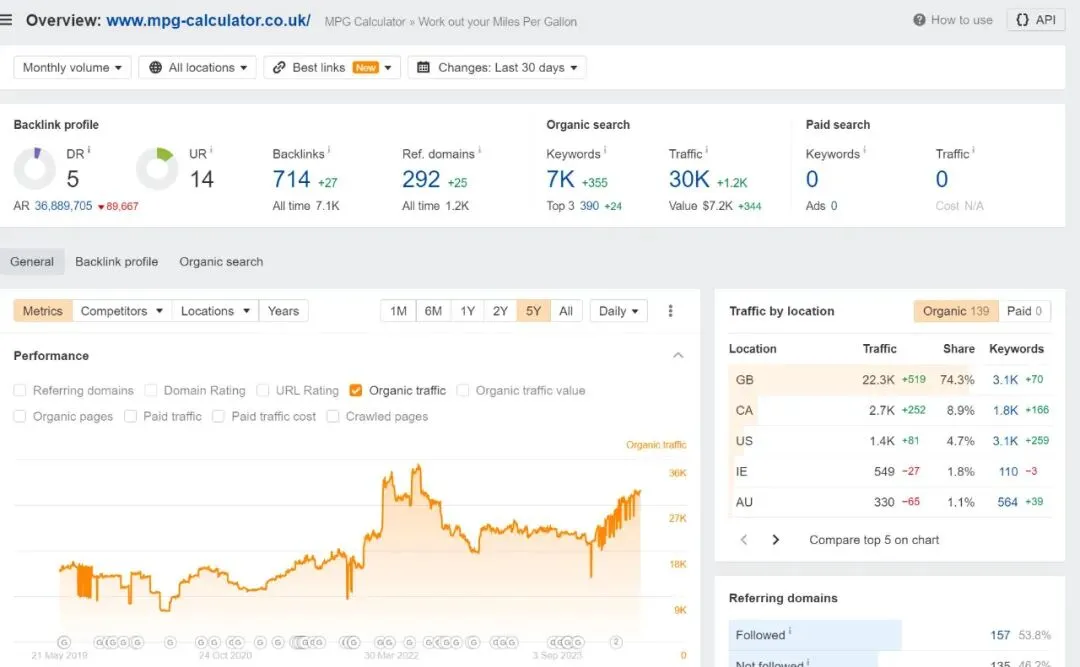This screenshot has height=667, width=1080.
Task: Open the www.mpg-calculator.co.uk link
Action: pos(208,21)
